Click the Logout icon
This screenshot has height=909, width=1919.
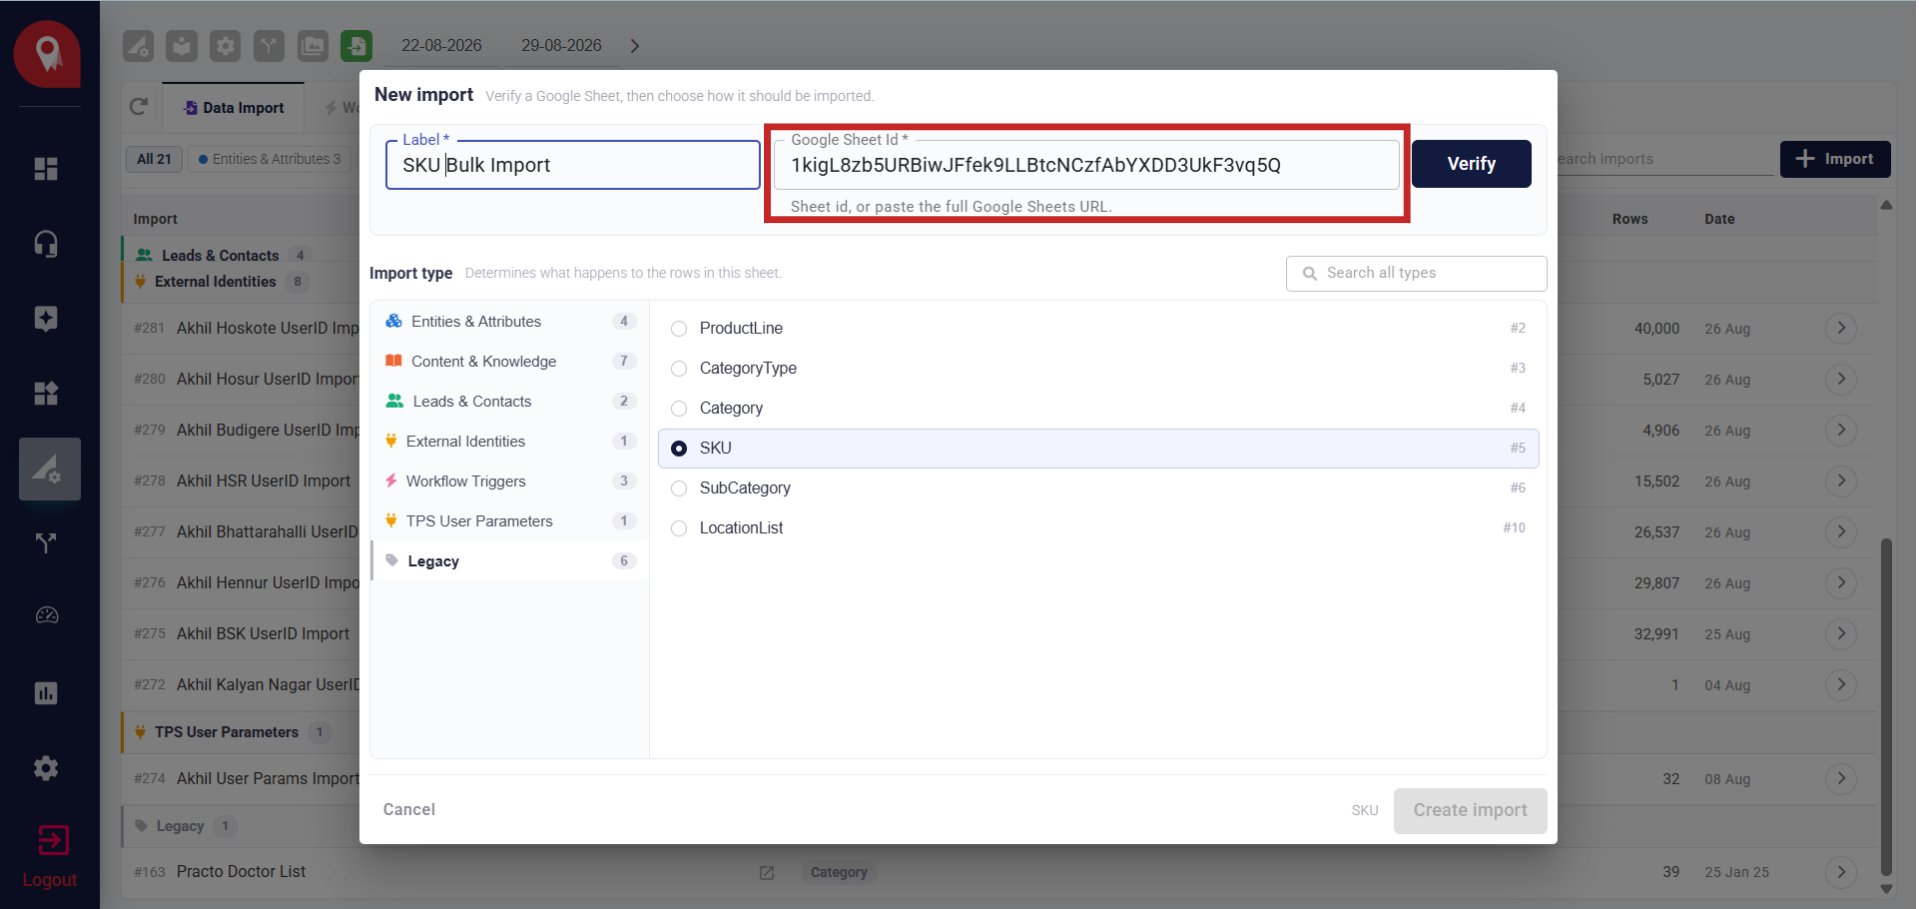52,840
